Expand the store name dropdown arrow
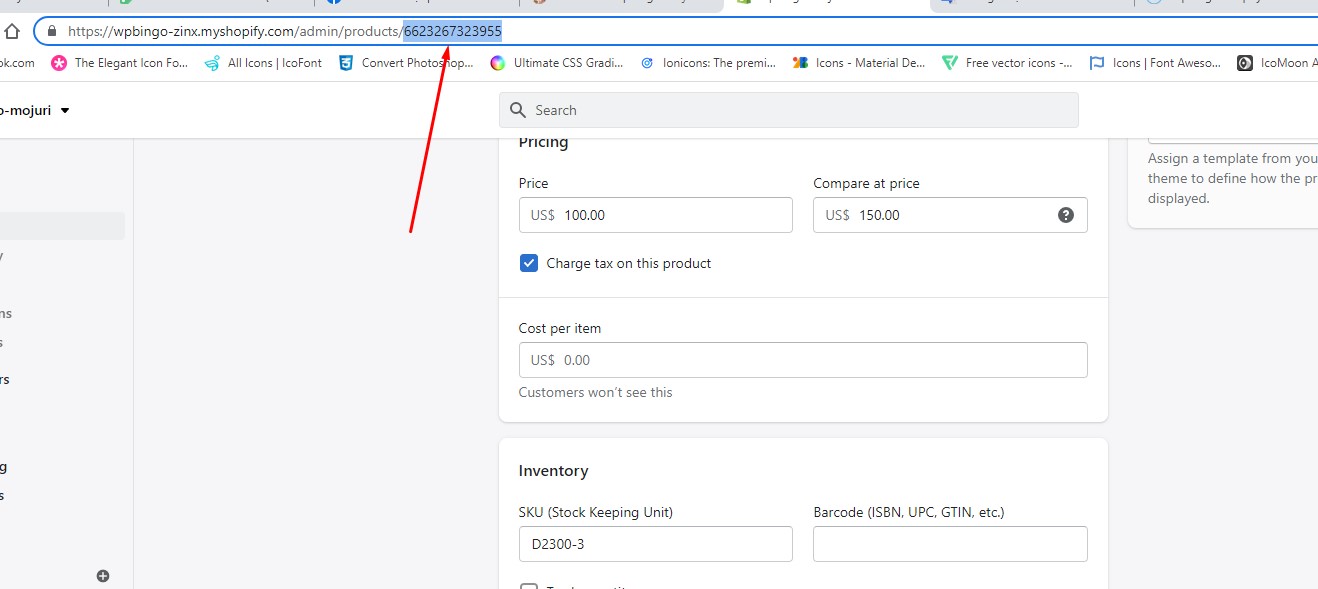This screenshot has width=1318, height=589. [65, 111]
